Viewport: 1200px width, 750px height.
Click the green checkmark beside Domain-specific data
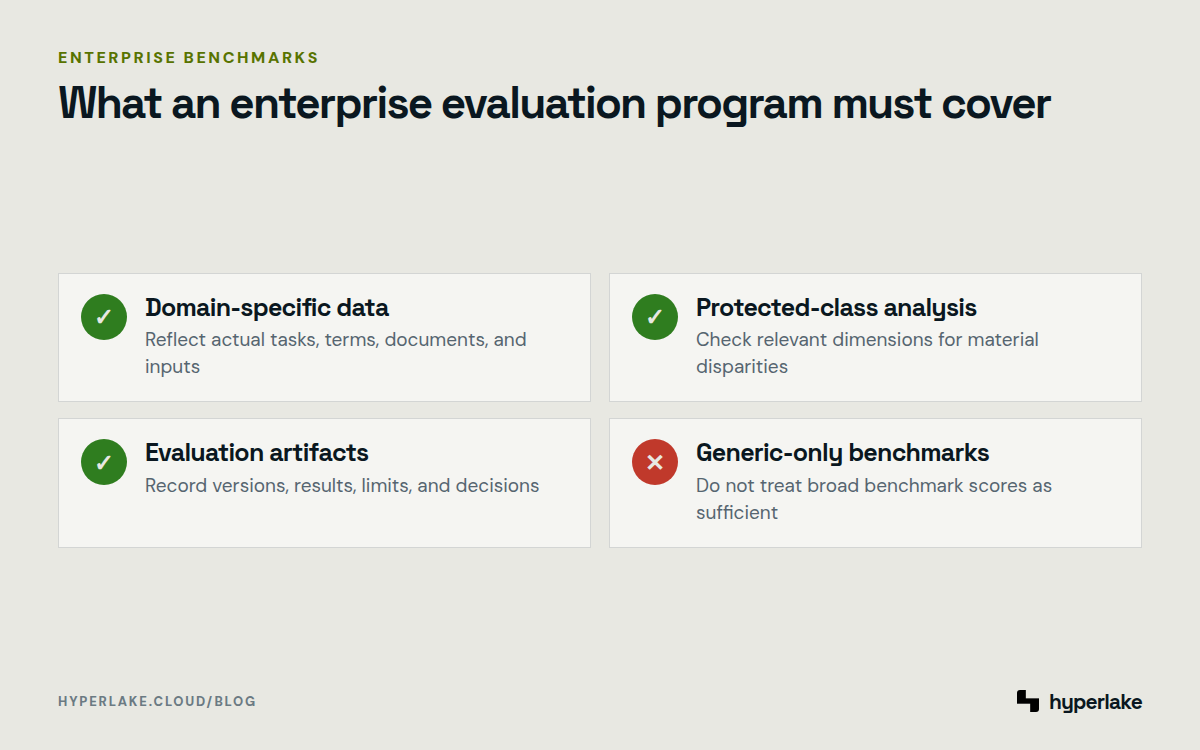(x=104, y=317)
